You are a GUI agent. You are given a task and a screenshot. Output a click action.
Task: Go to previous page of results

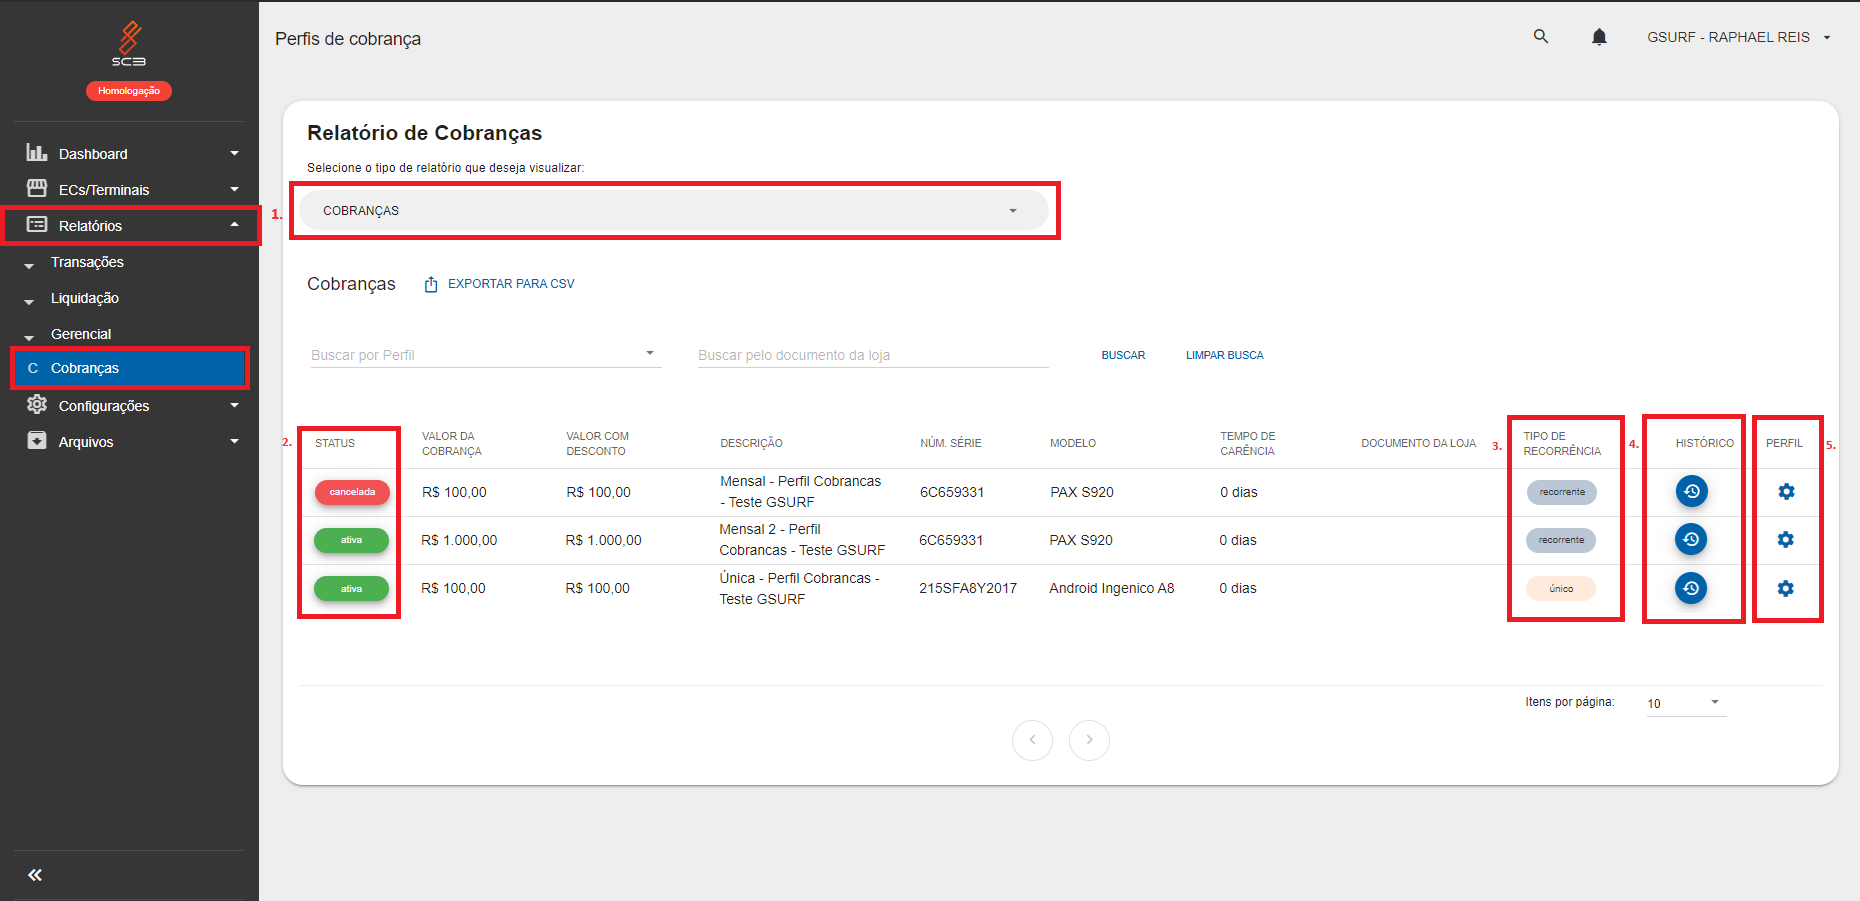click(x=1032, y=740)
